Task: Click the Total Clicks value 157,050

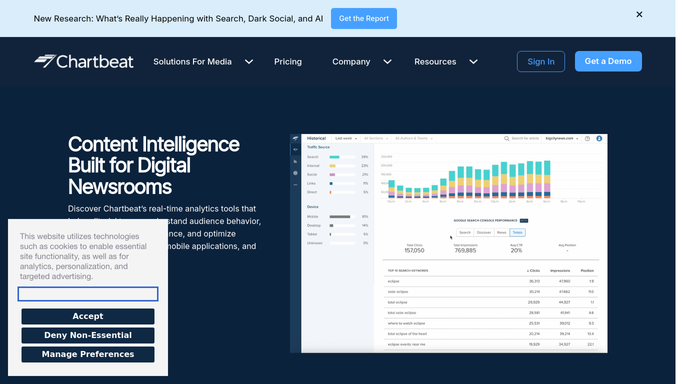Action: click(414, 251)
